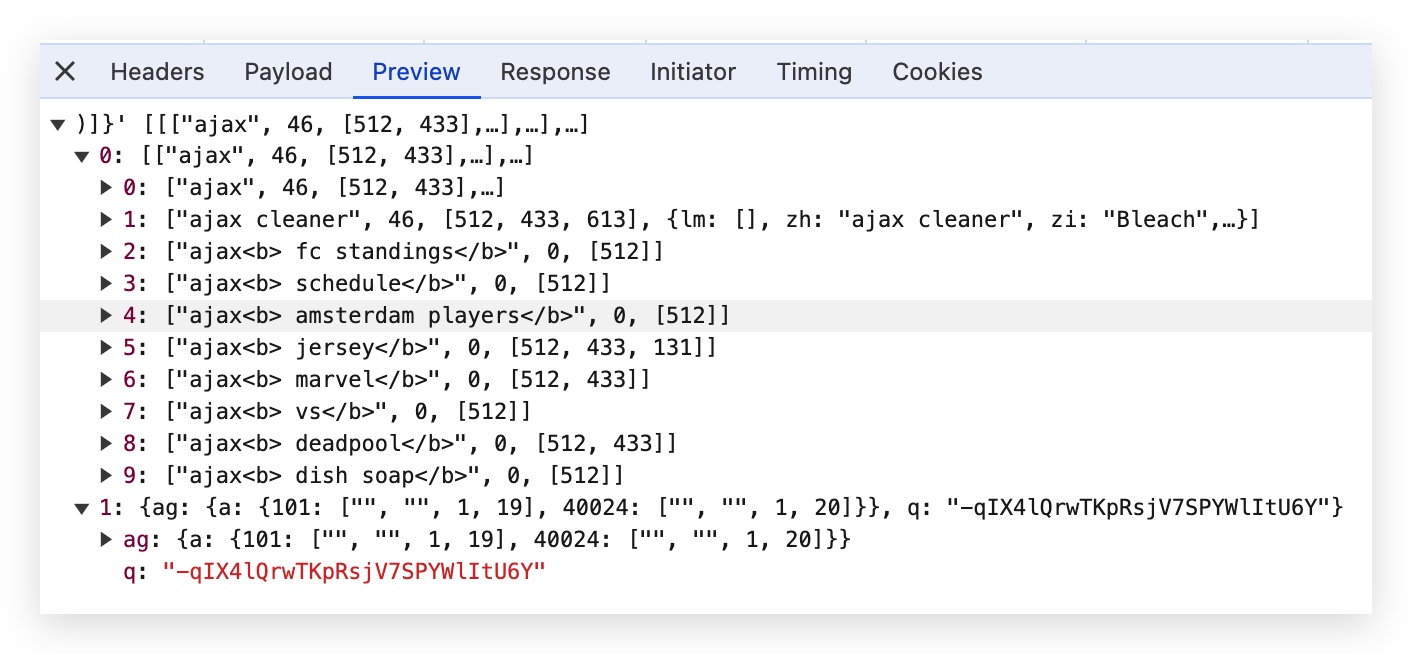Viewport: 1412px width, 654px height.
Task: Expand the "deadpool" entry arrow
Action: pyautogui.click(x=106, y=442)
